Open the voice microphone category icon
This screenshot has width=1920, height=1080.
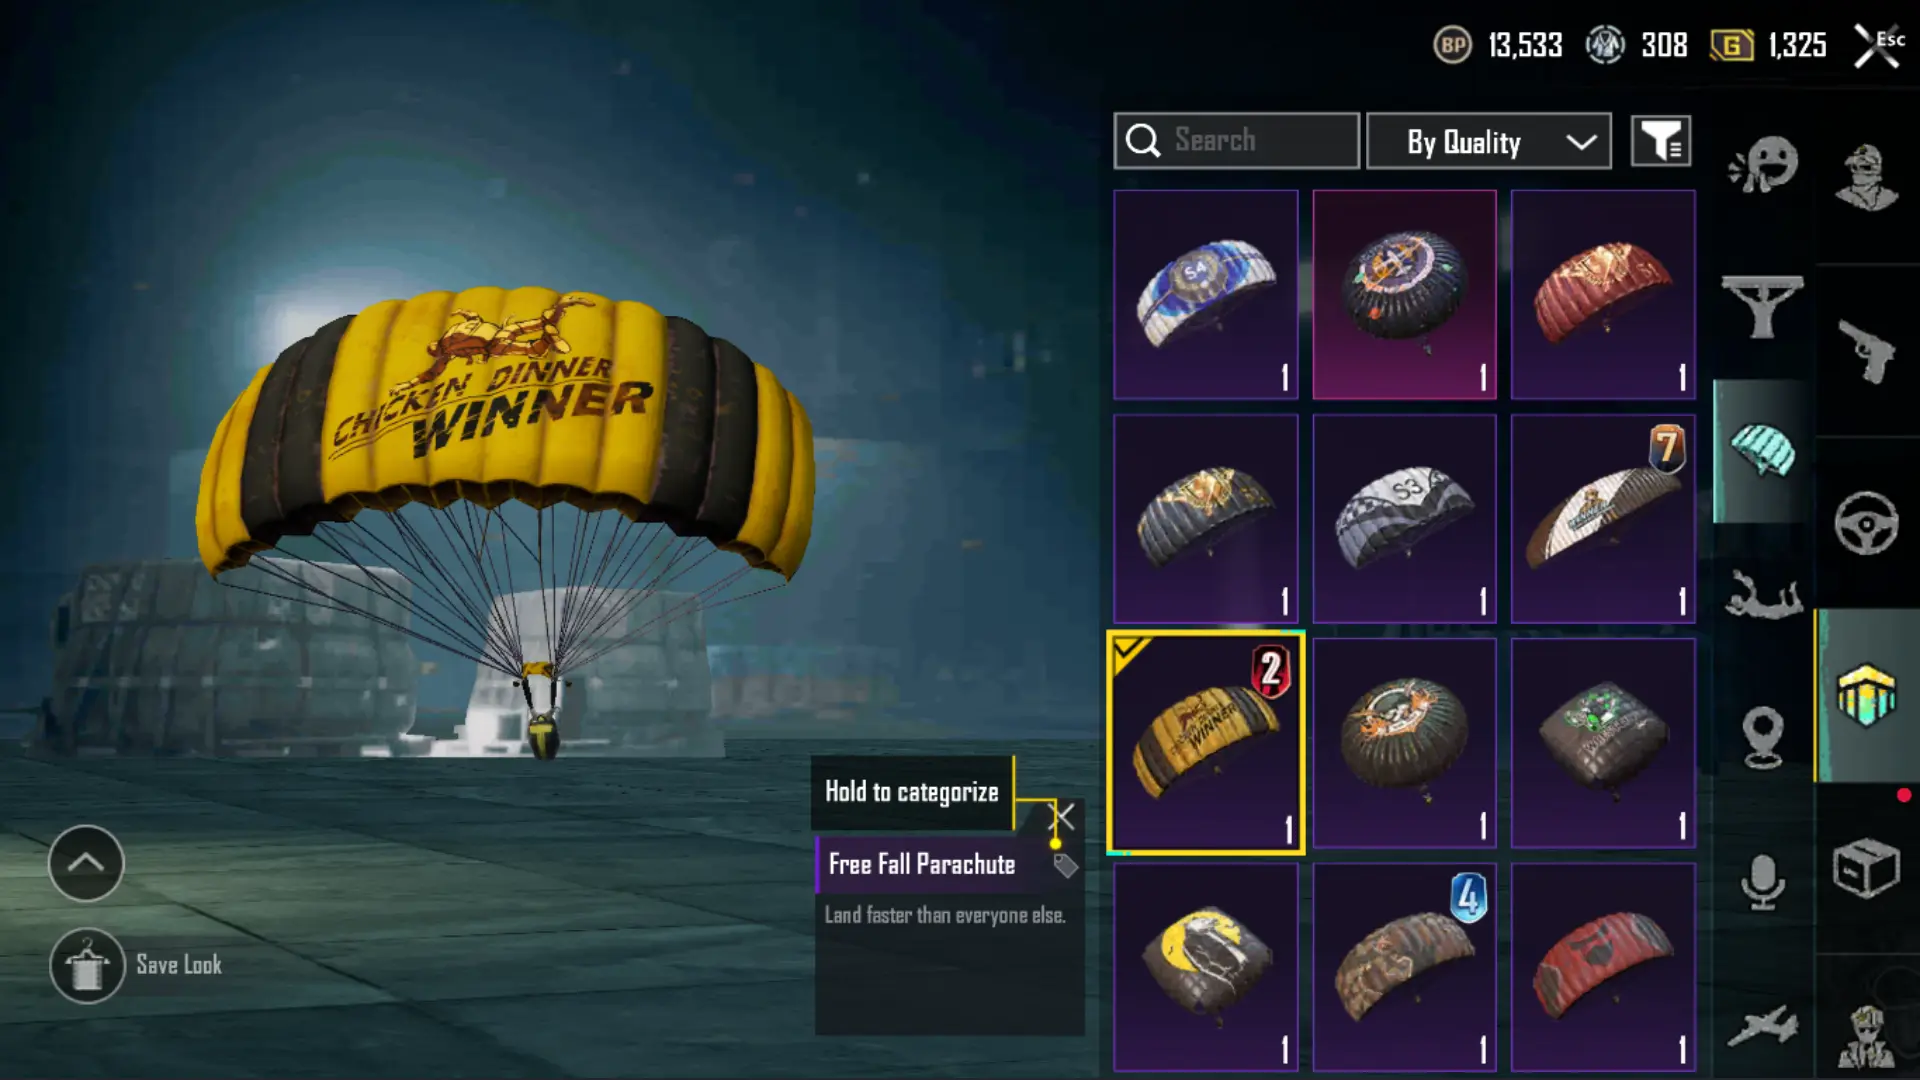(1763, 881)
